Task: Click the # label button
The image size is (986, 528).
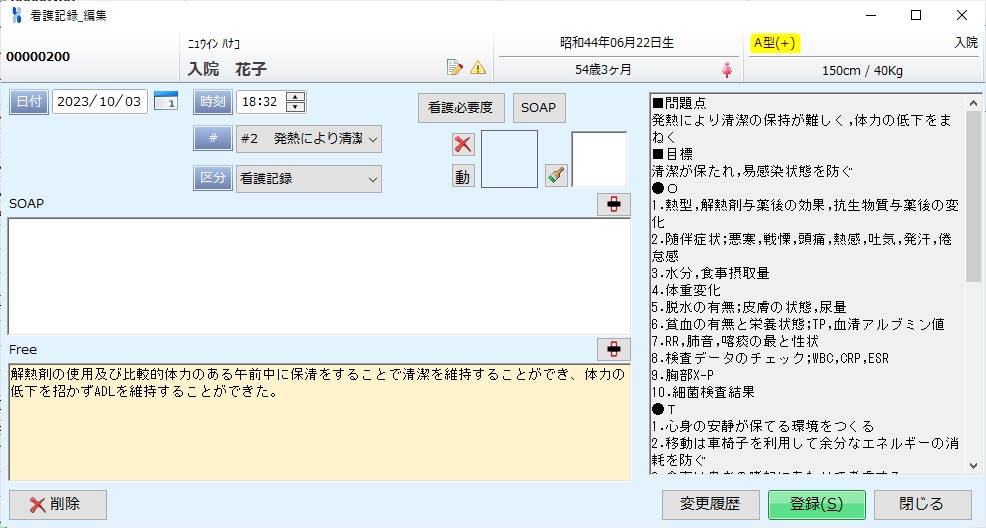Action: [213, 138]
